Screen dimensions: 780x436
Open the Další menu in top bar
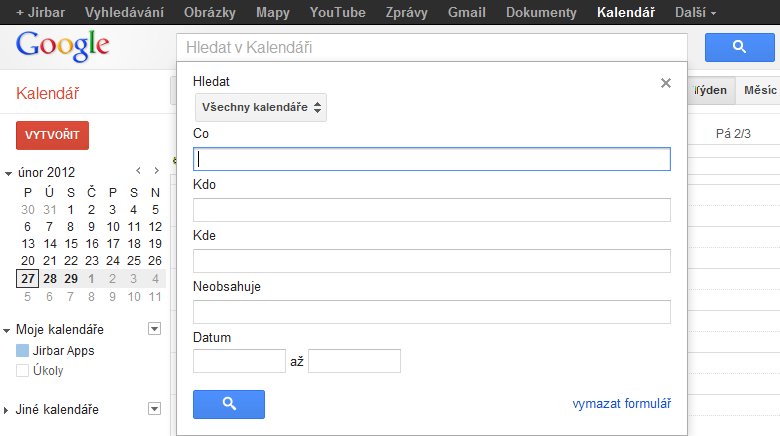tap(695, 13)
